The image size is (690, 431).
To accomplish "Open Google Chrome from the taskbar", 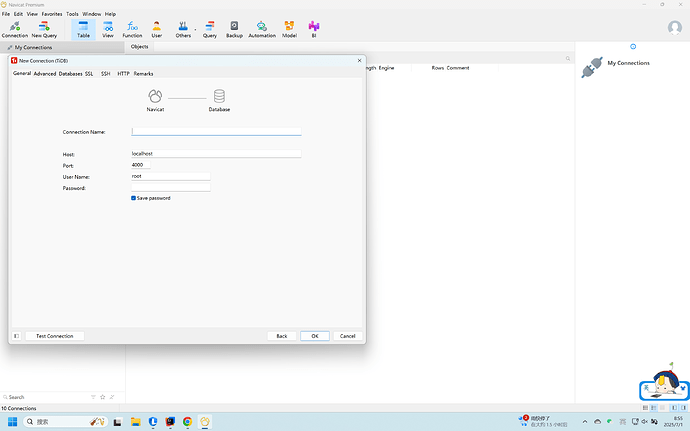I will (x=187, y=422).
